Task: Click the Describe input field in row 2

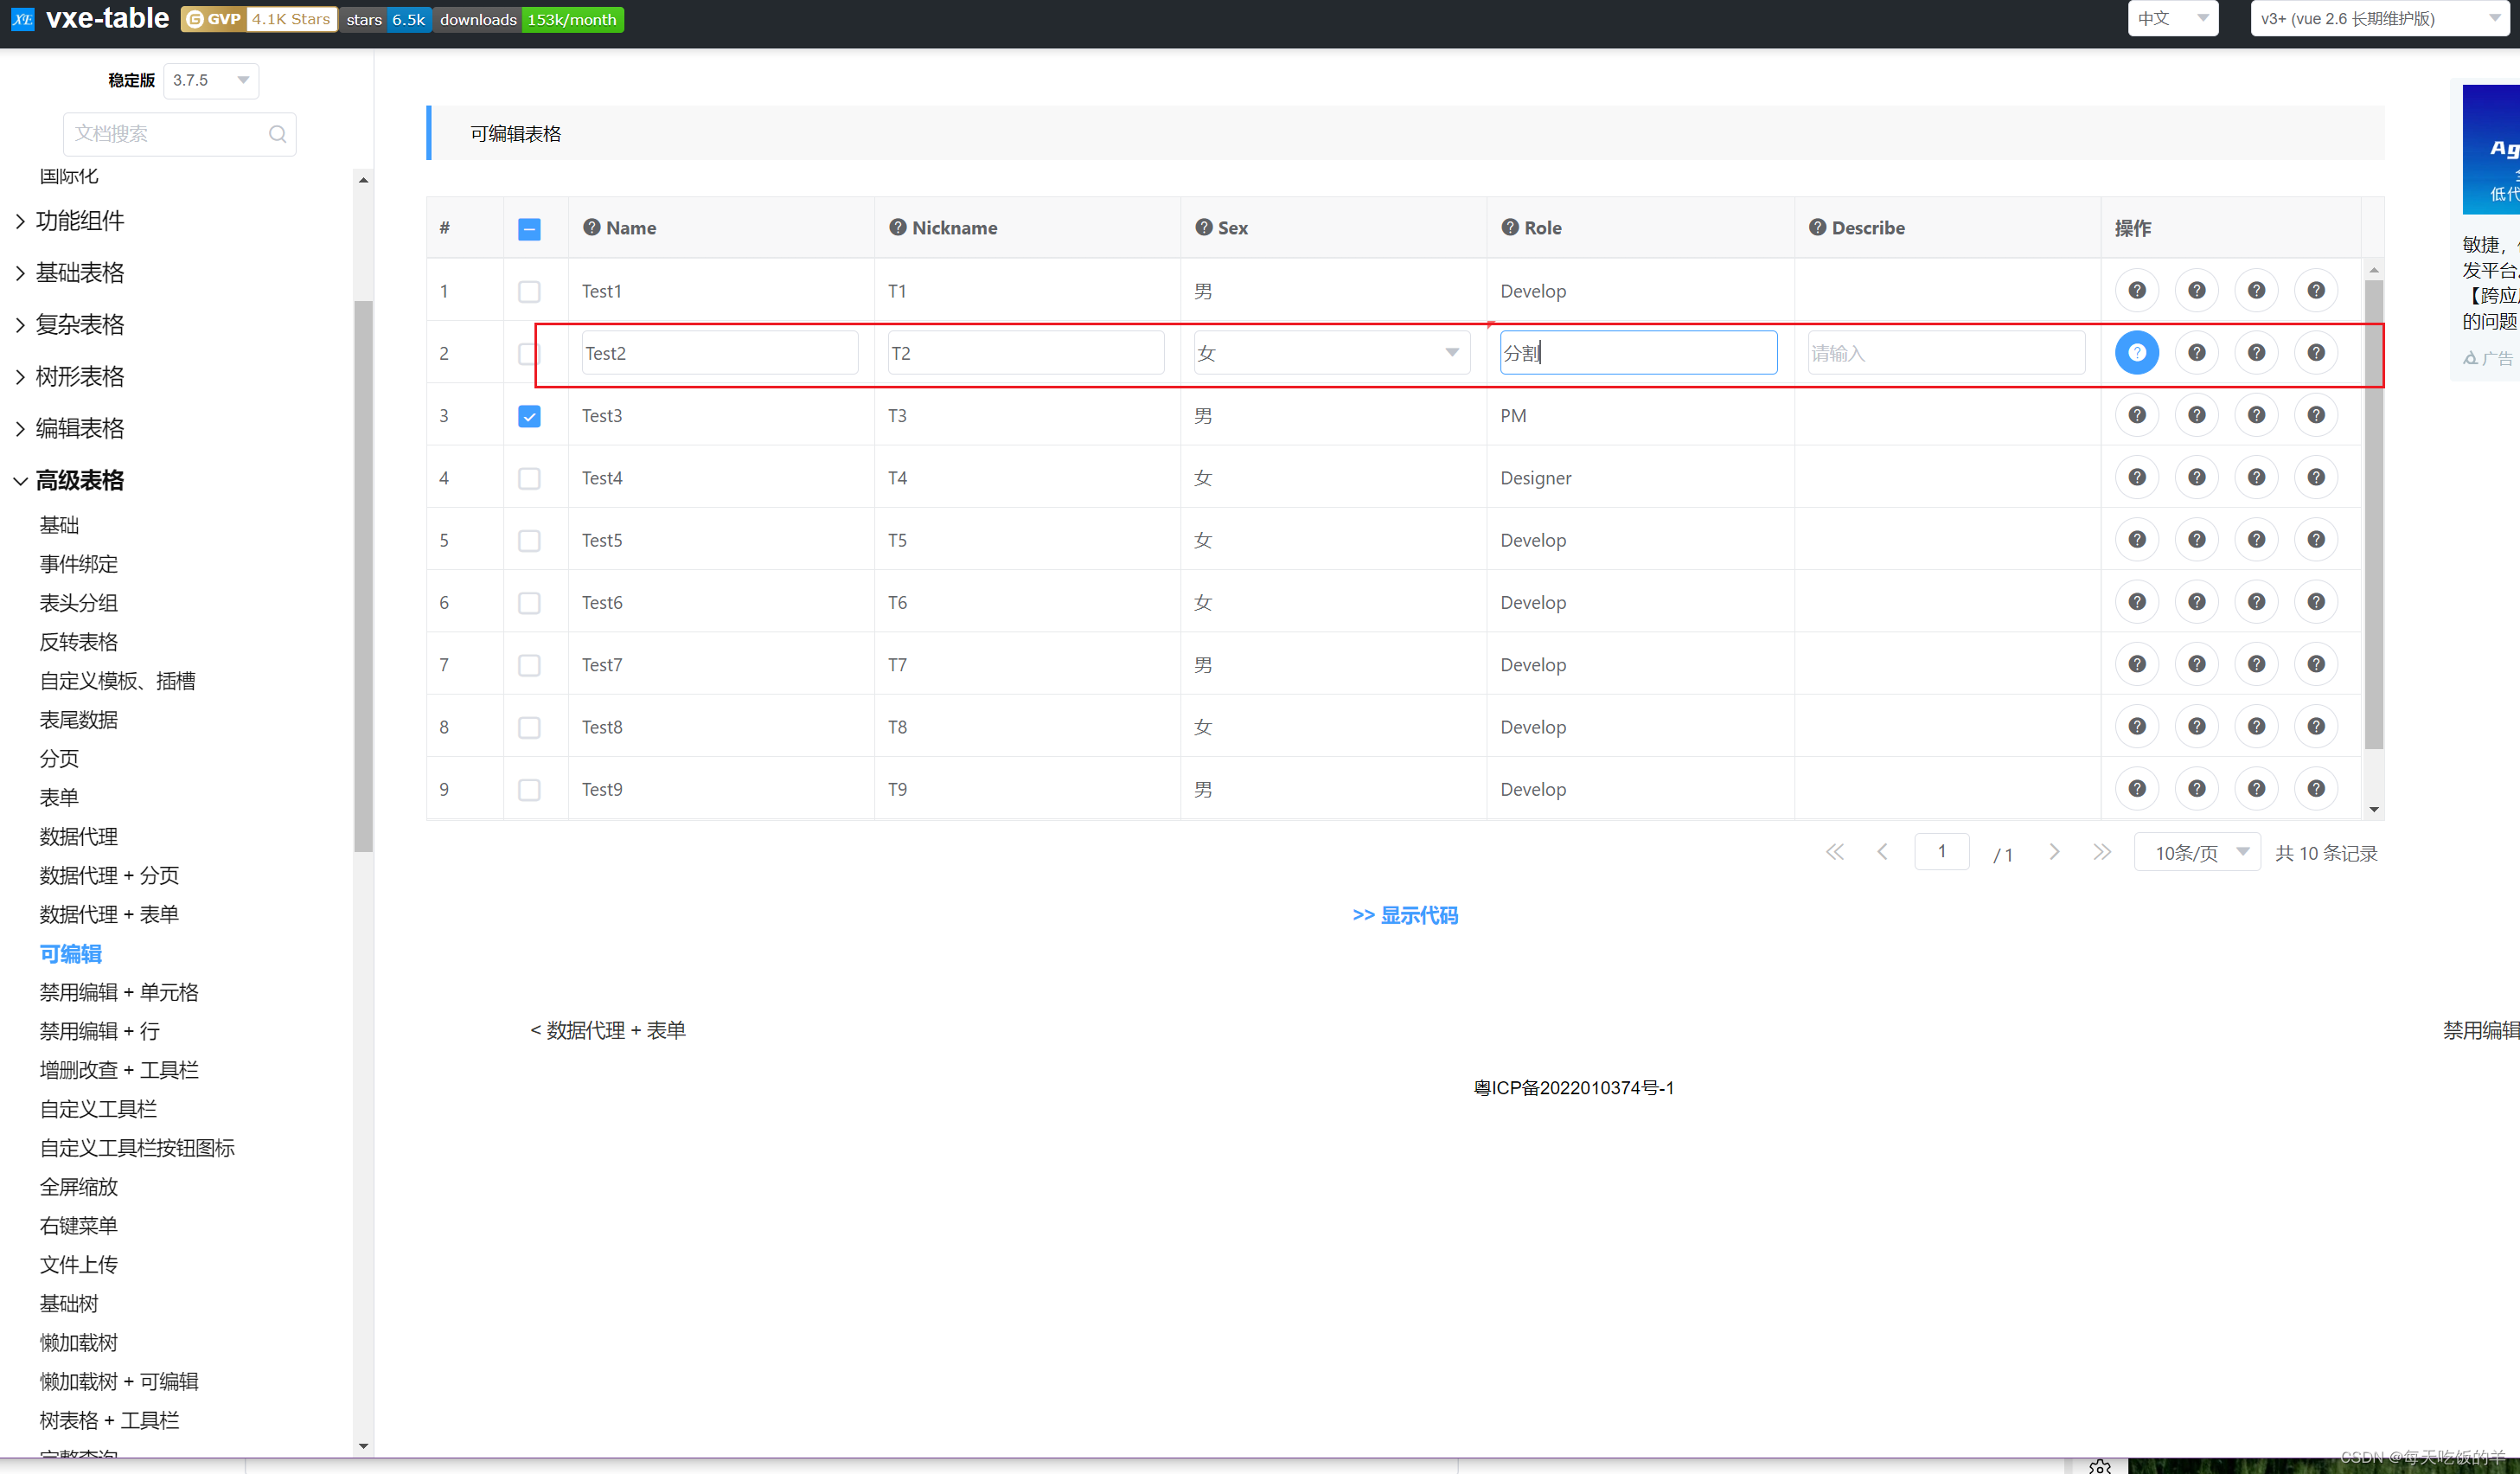Action: point(1945,353)
